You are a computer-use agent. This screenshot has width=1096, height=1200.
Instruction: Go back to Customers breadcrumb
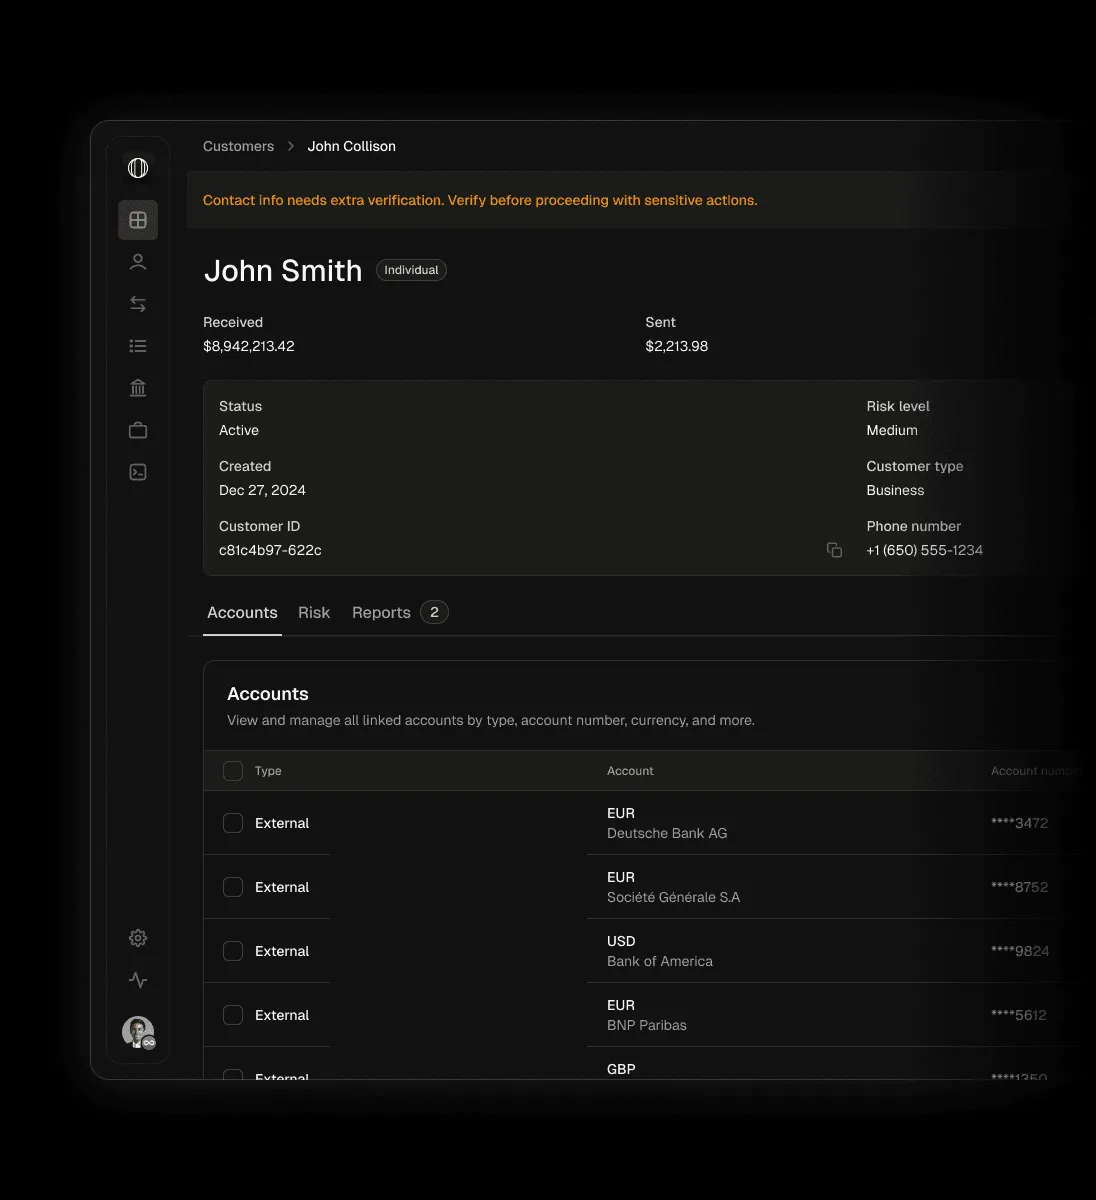tap(238, 146)
